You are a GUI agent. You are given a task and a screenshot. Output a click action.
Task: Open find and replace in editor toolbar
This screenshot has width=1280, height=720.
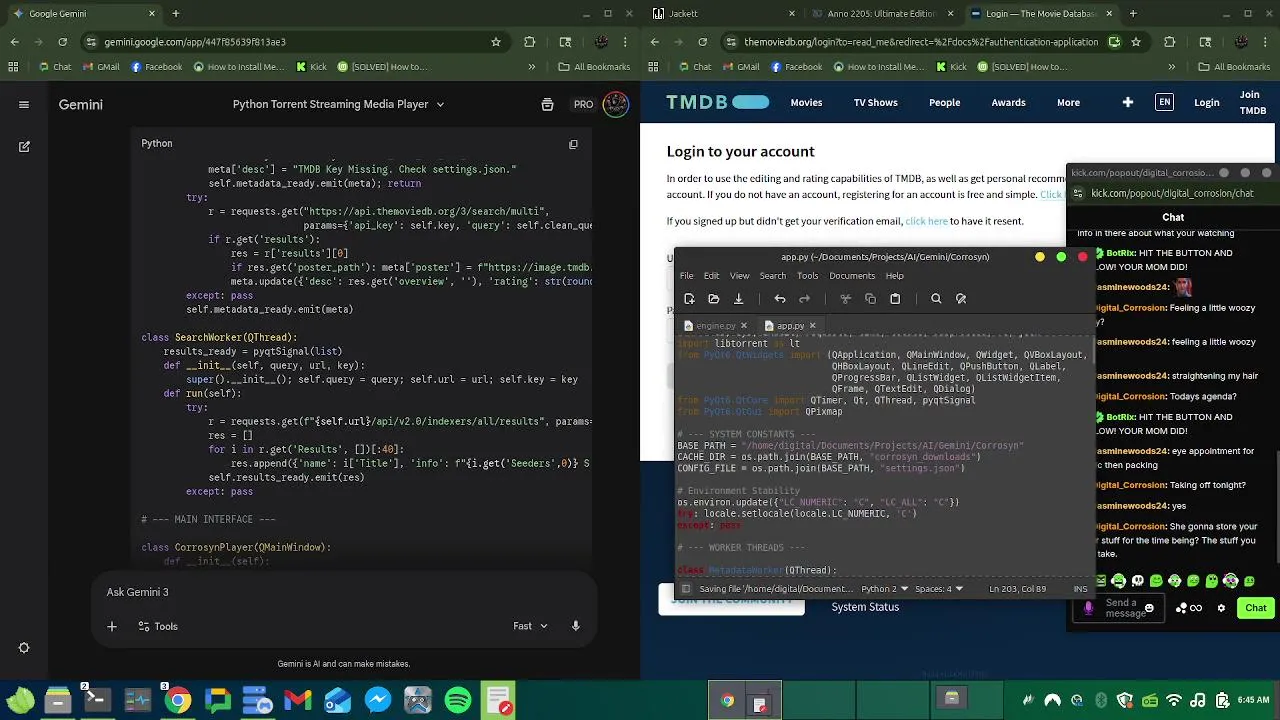click(x=961, y=299)
